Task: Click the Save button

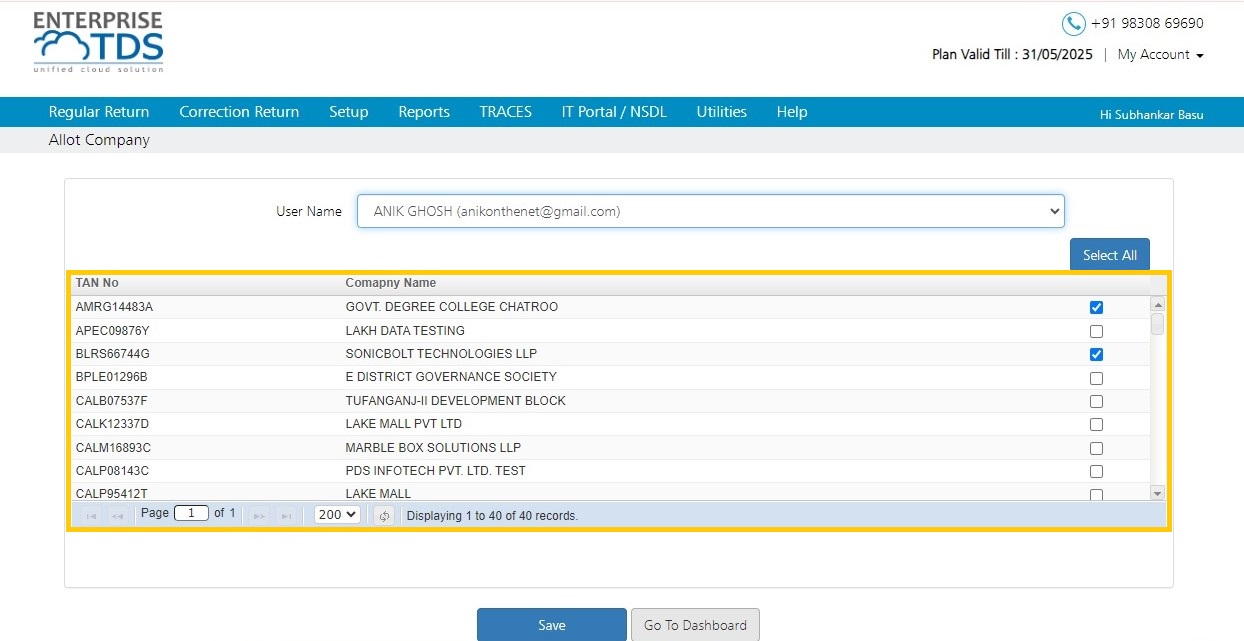Action: tap(552, 625)
